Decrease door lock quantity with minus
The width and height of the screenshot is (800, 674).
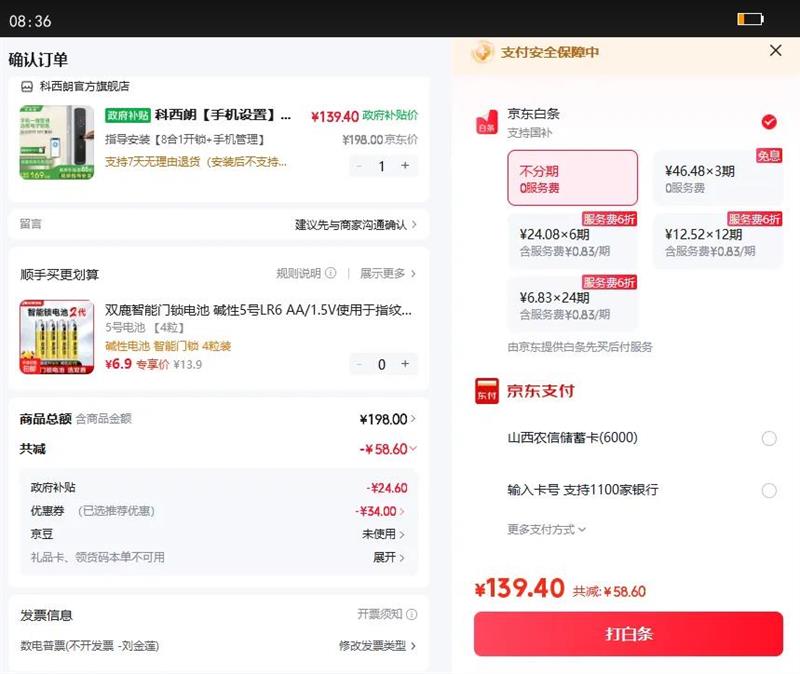point(359,166)
